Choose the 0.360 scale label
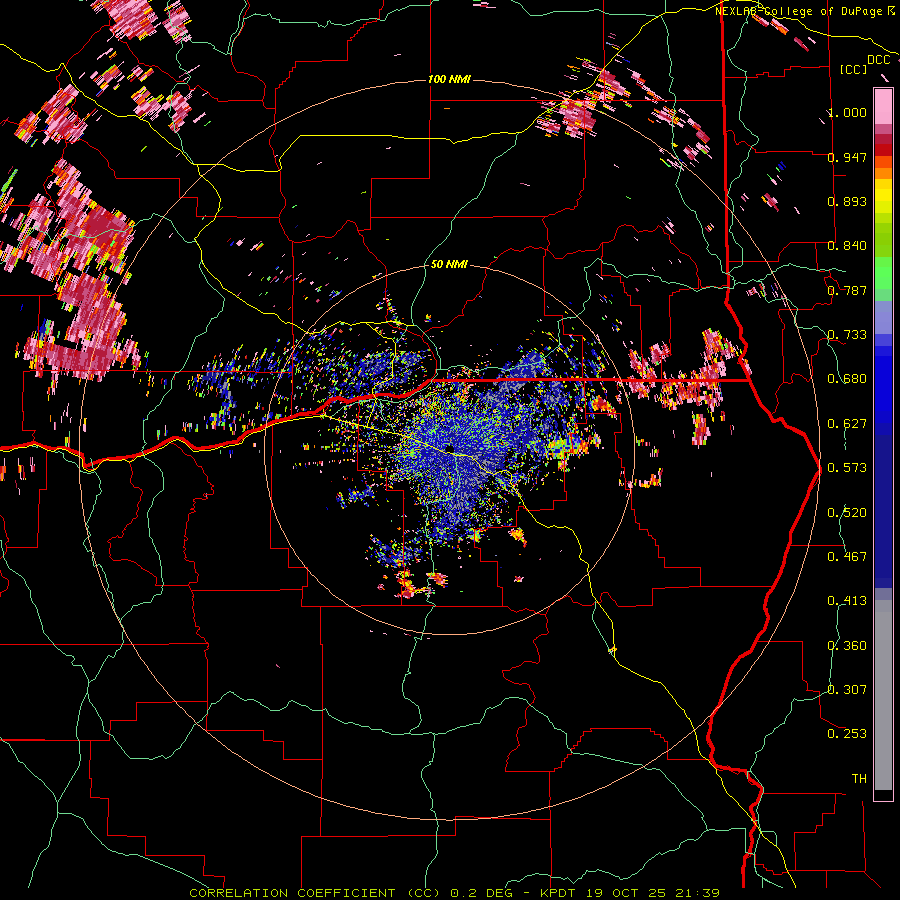900x900 pixels. click(847, 646)
